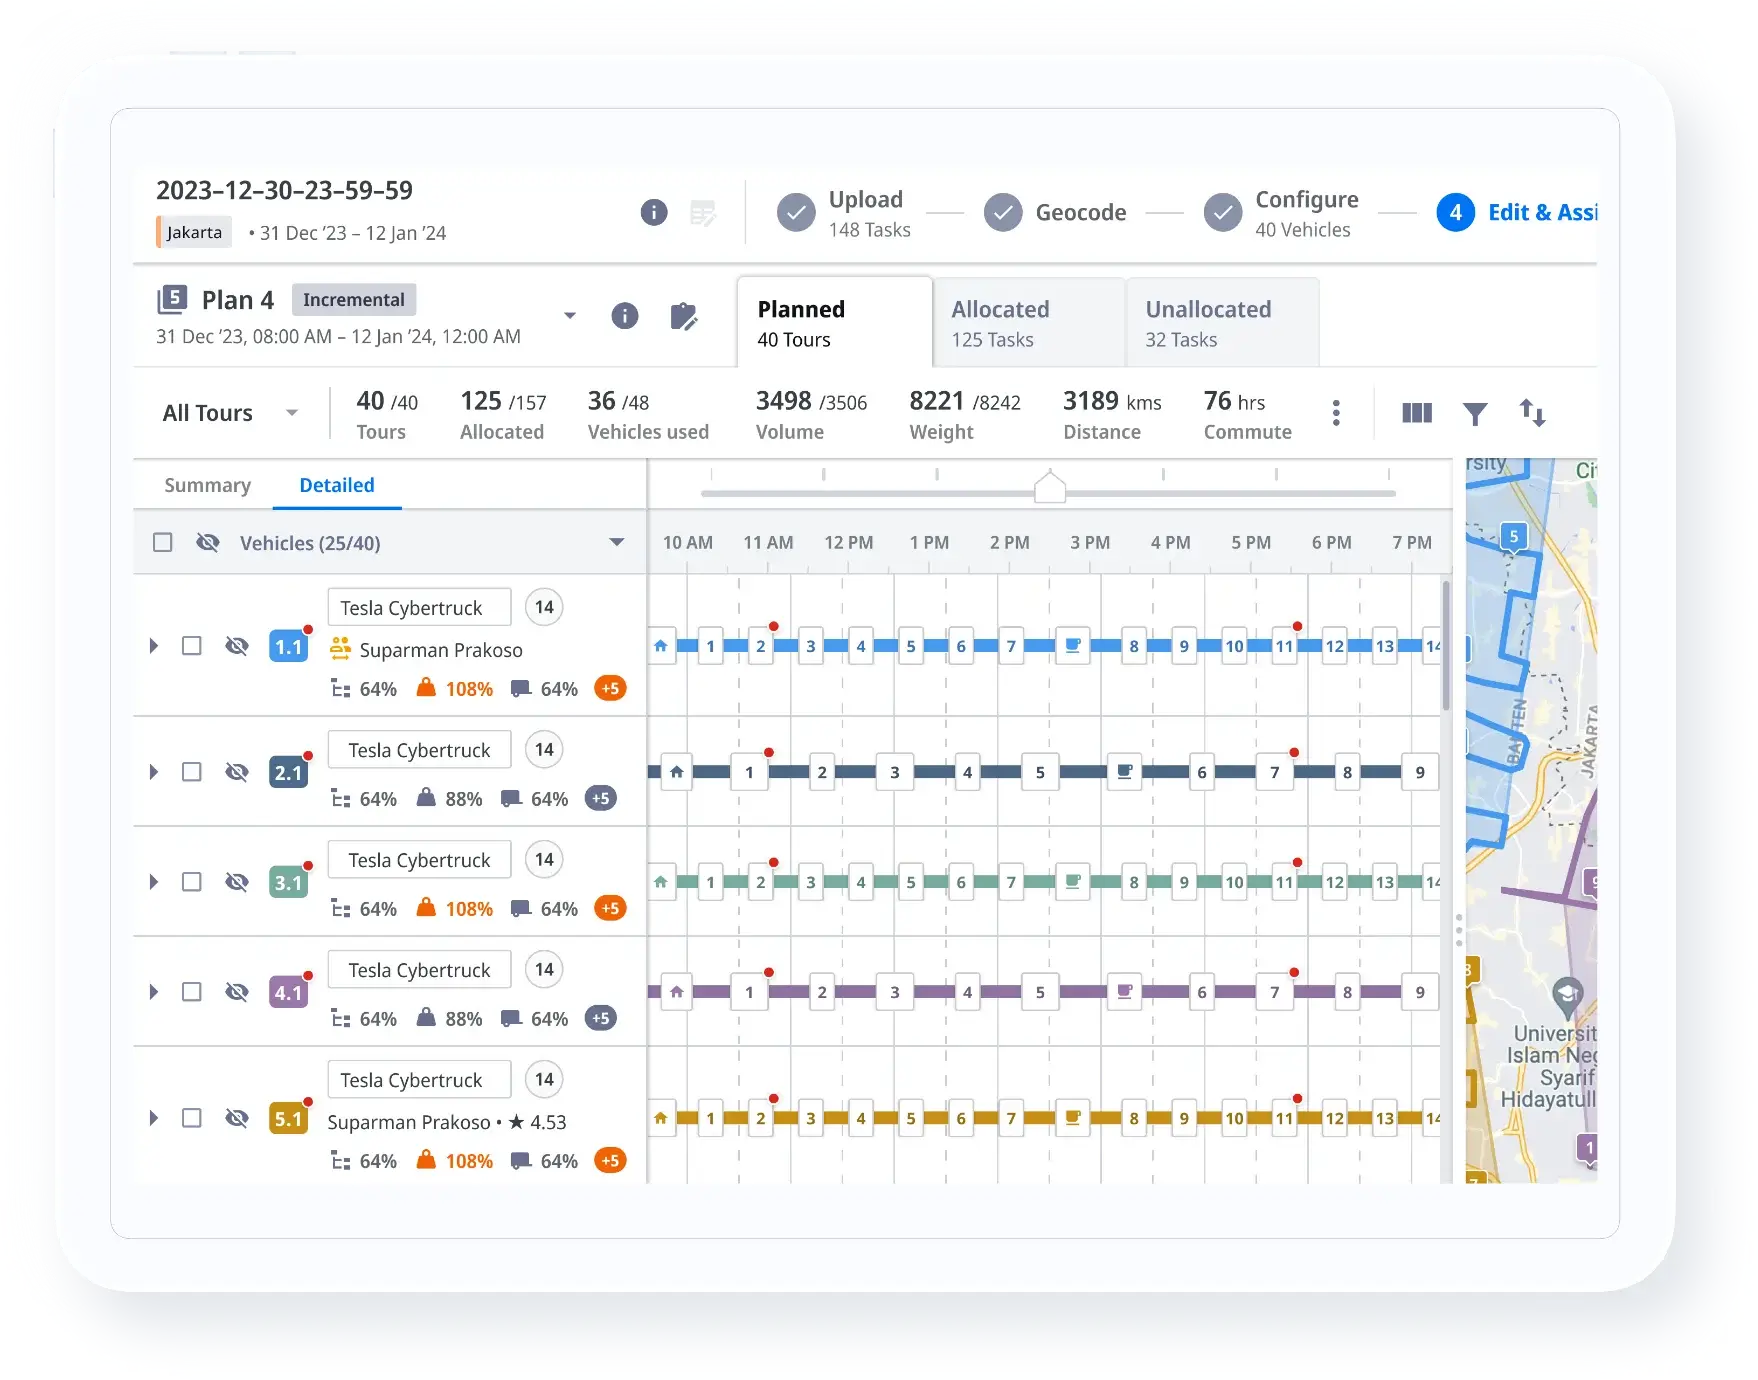Open the Plan 4 selector chevron
This screenshot has width=1758, height=1380.
pyautogui.click(x=570, y=315)
